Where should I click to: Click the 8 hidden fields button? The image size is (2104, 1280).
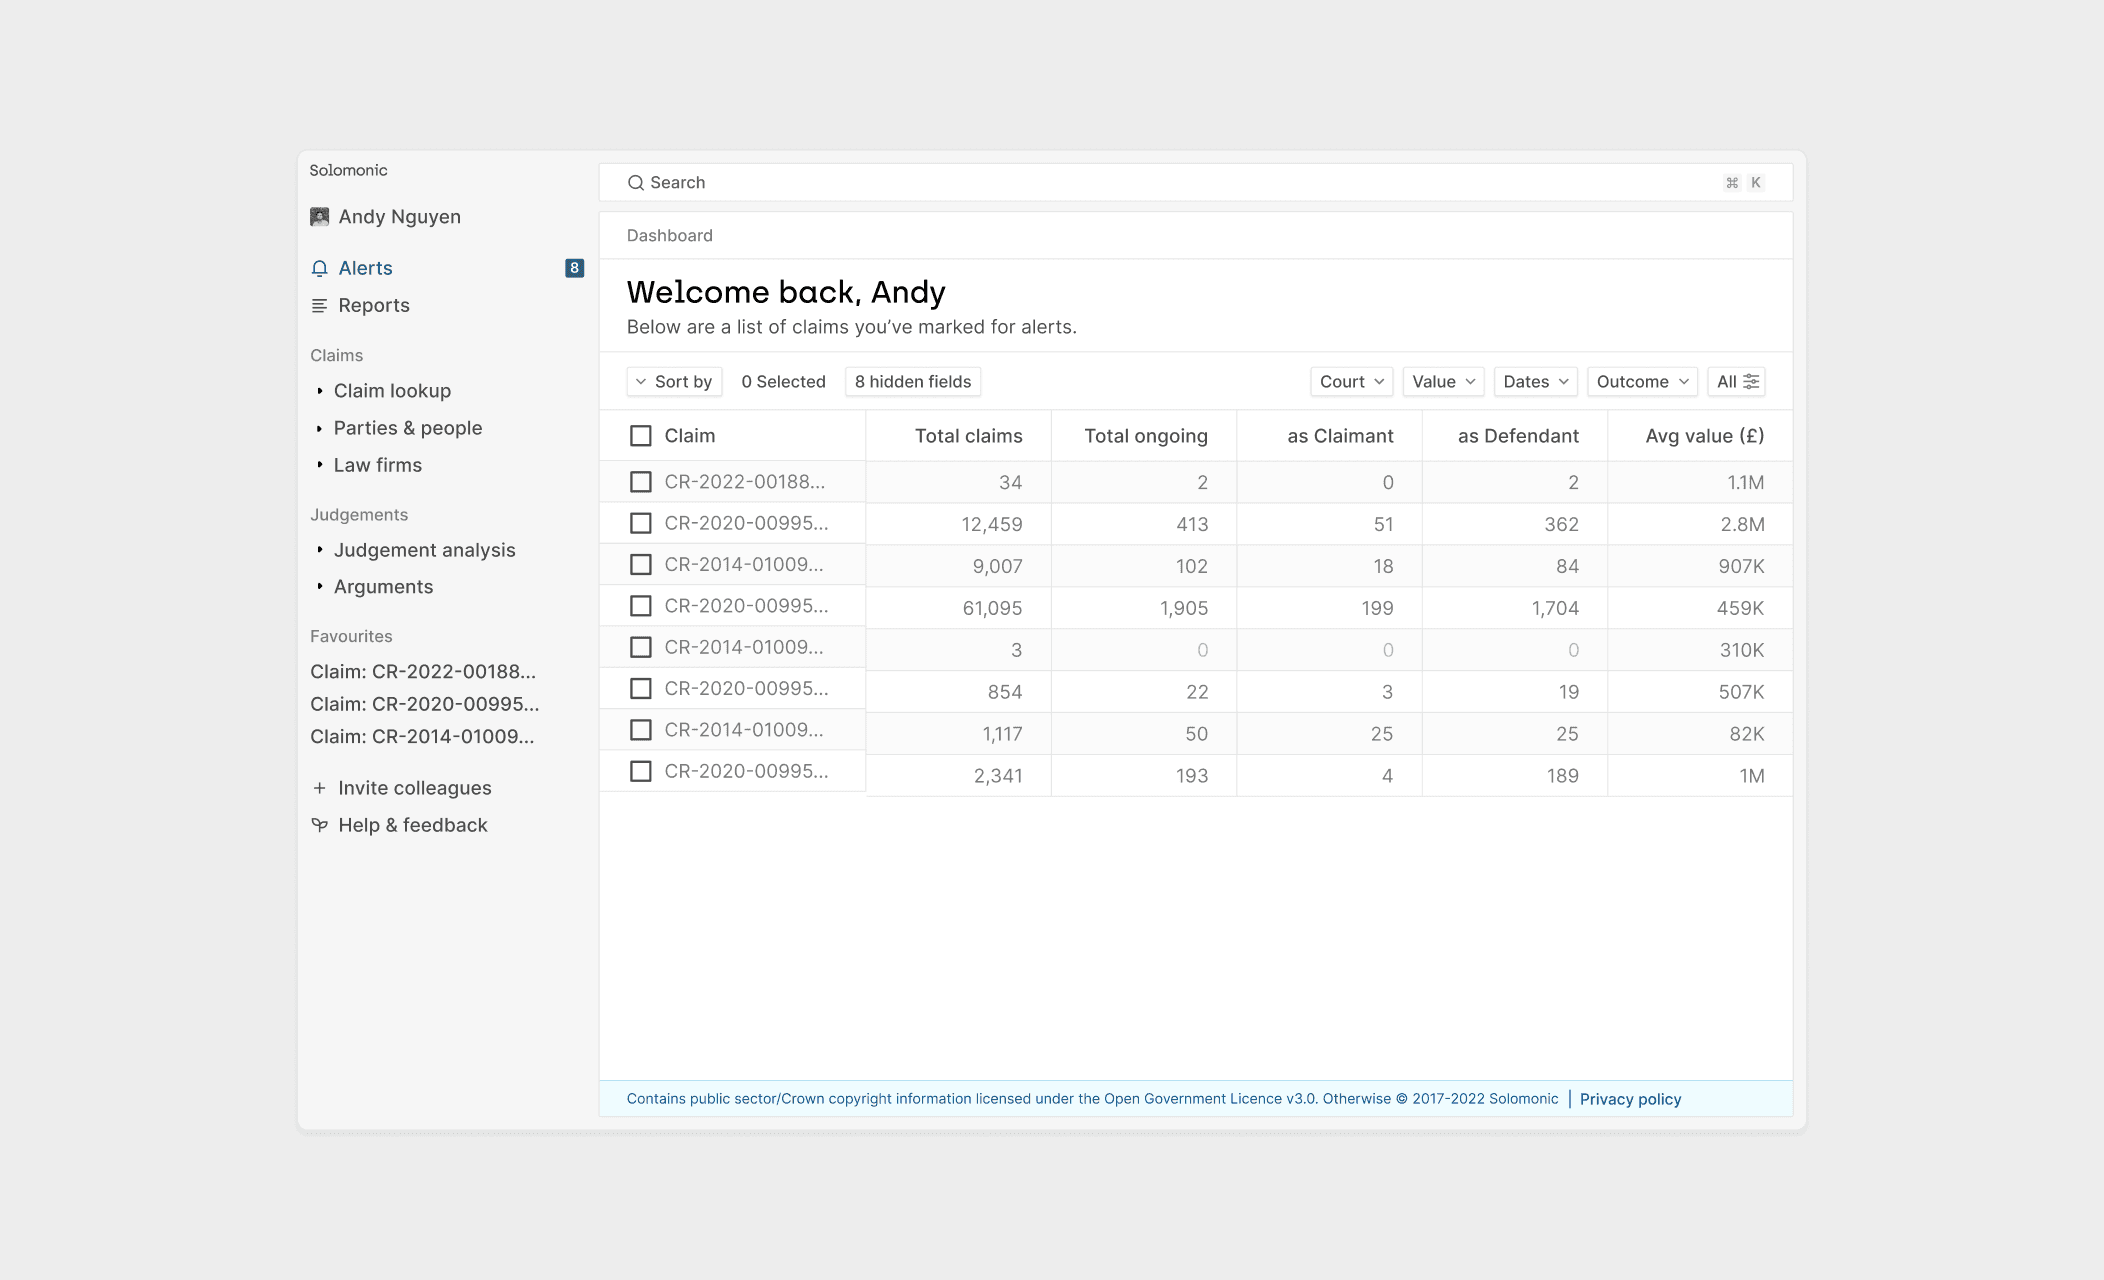(x=912, y=382)
